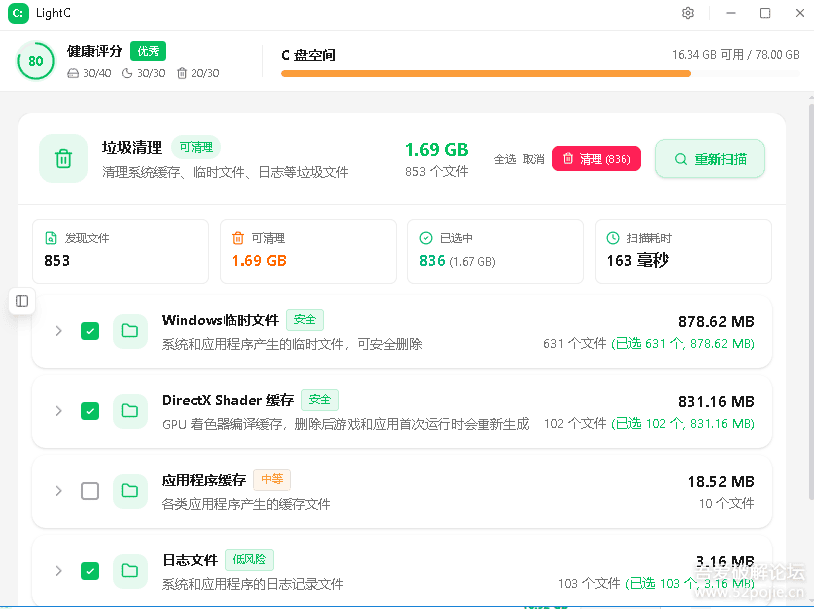Click the 扫描耗时 clock icon
This screenshot has height=609, width=814.
point(613,238)
